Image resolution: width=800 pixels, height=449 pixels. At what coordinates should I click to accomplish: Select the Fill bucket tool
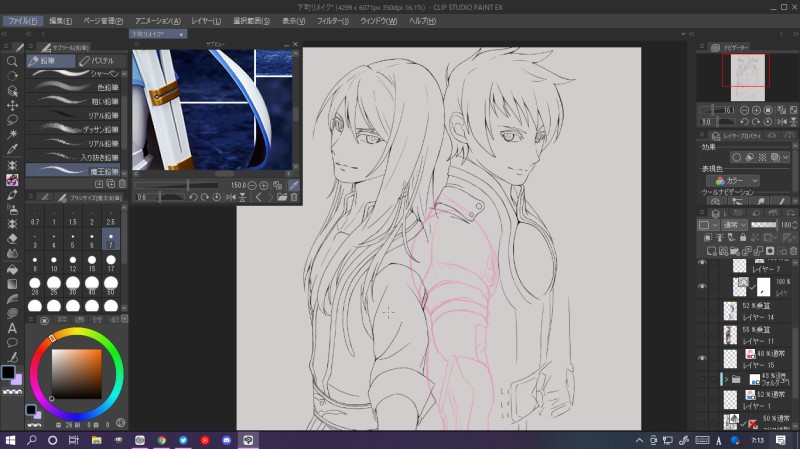click(12, 269)
